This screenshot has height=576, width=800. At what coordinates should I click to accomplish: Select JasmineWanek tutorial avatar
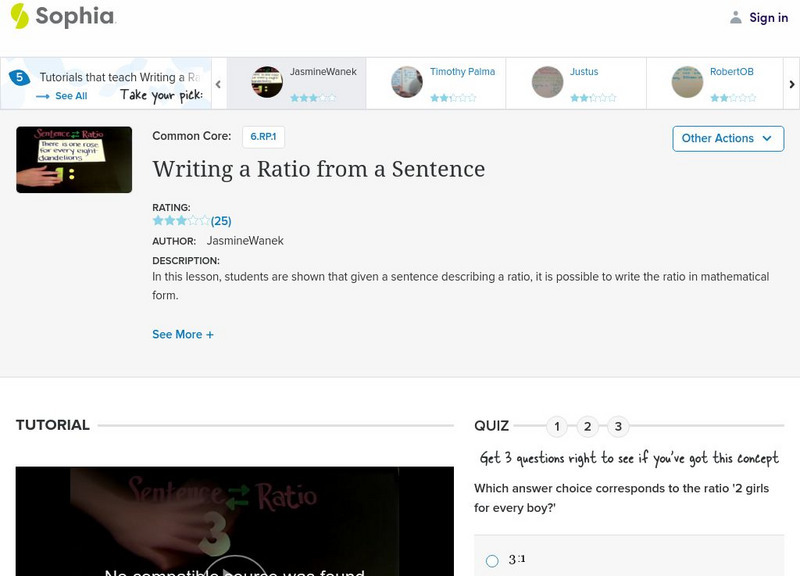coord(267,82)
